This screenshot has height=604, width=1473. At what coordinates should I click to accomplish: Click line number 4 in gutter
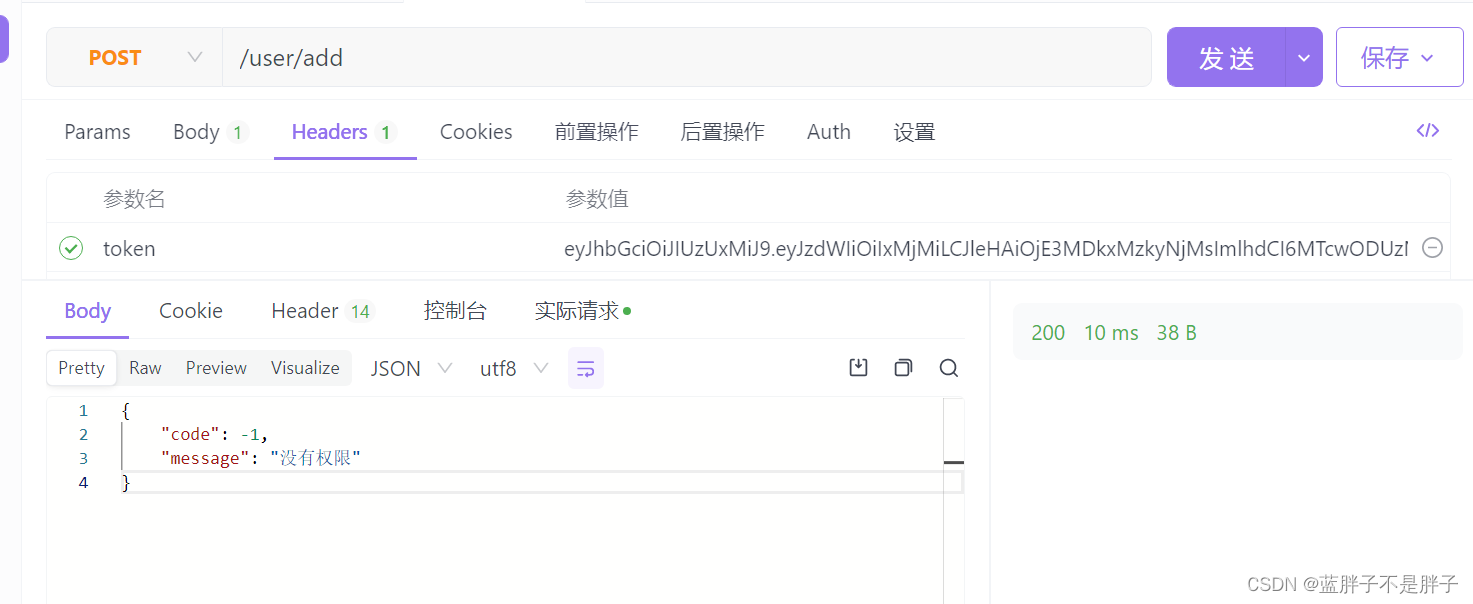point(83,483)
